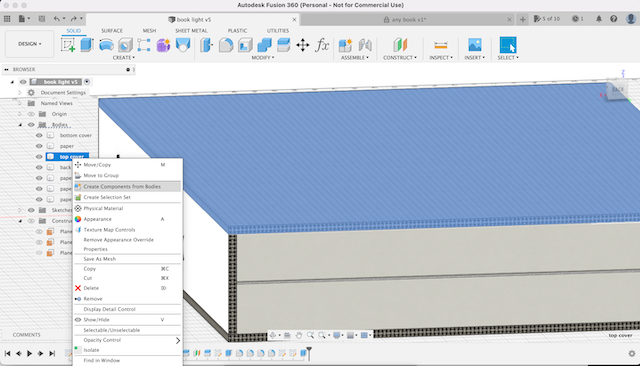The image size is (640, 366).
Task: Select the Extrude tool
Action: tap(87, 45)
